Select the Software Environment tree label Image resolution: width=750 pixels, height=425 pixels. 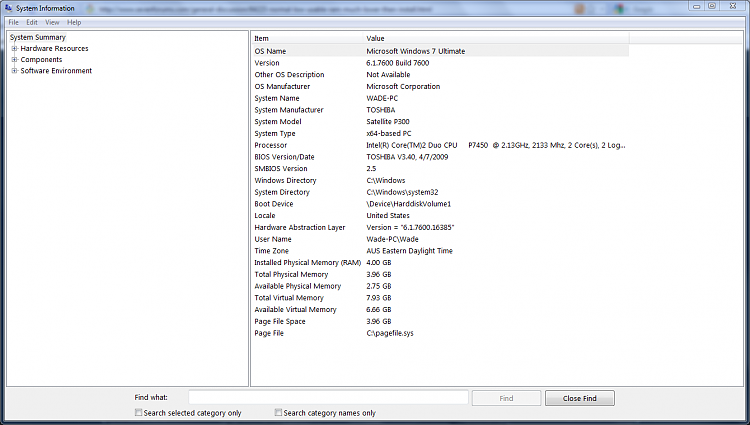56,71
